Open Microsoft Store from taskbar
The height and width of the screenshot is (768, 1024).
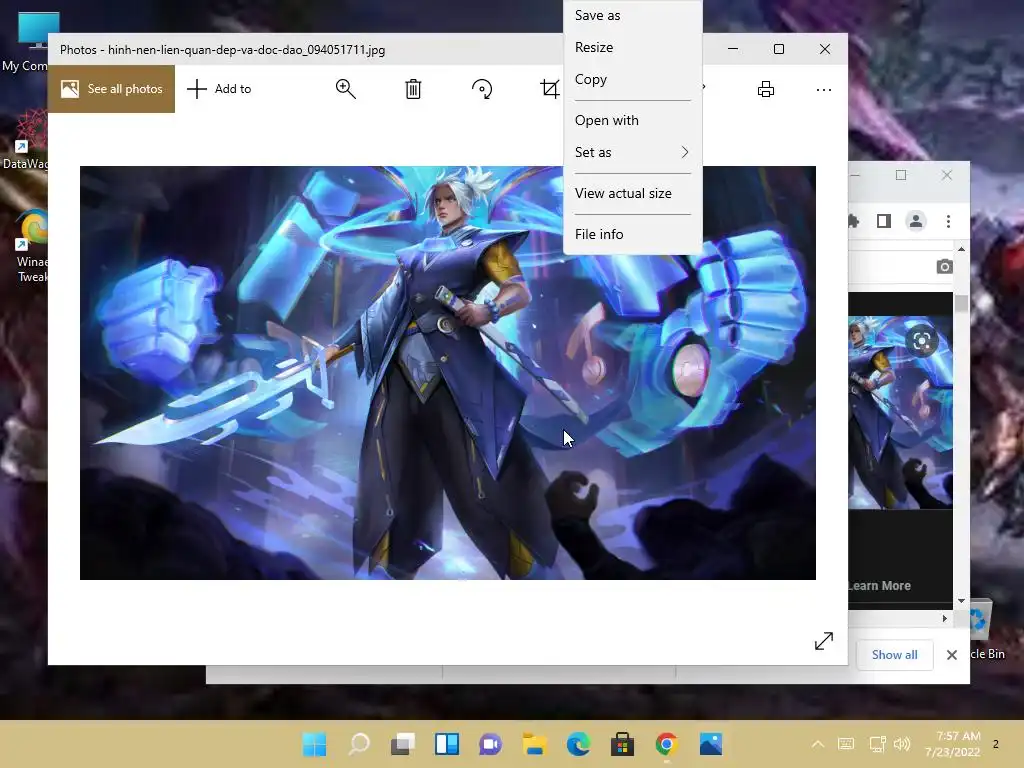[622, 744]
